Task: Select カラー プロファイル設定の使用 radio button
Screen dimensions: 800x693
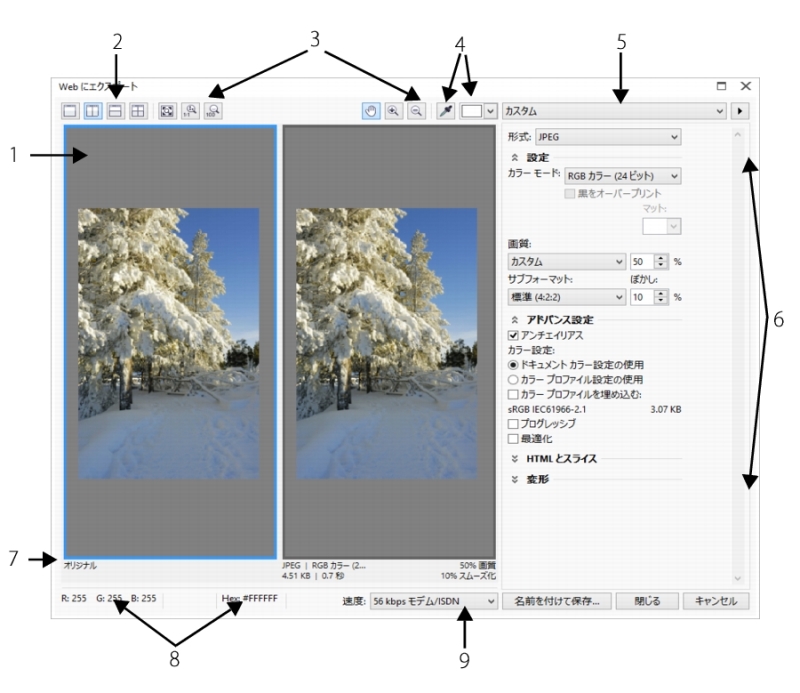Action: coord(514,379)
